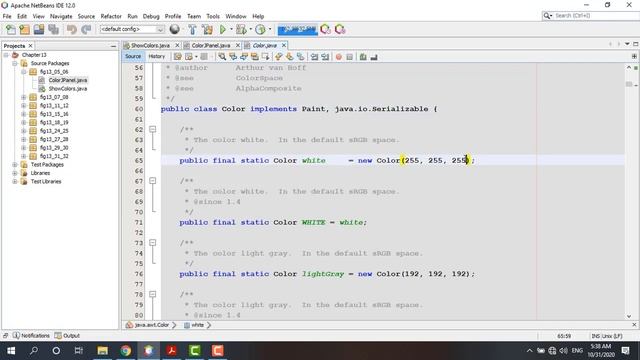This screenshot has width=640, height=360.
Task: Open the Profile menu
Action: (x=173, y=16)
